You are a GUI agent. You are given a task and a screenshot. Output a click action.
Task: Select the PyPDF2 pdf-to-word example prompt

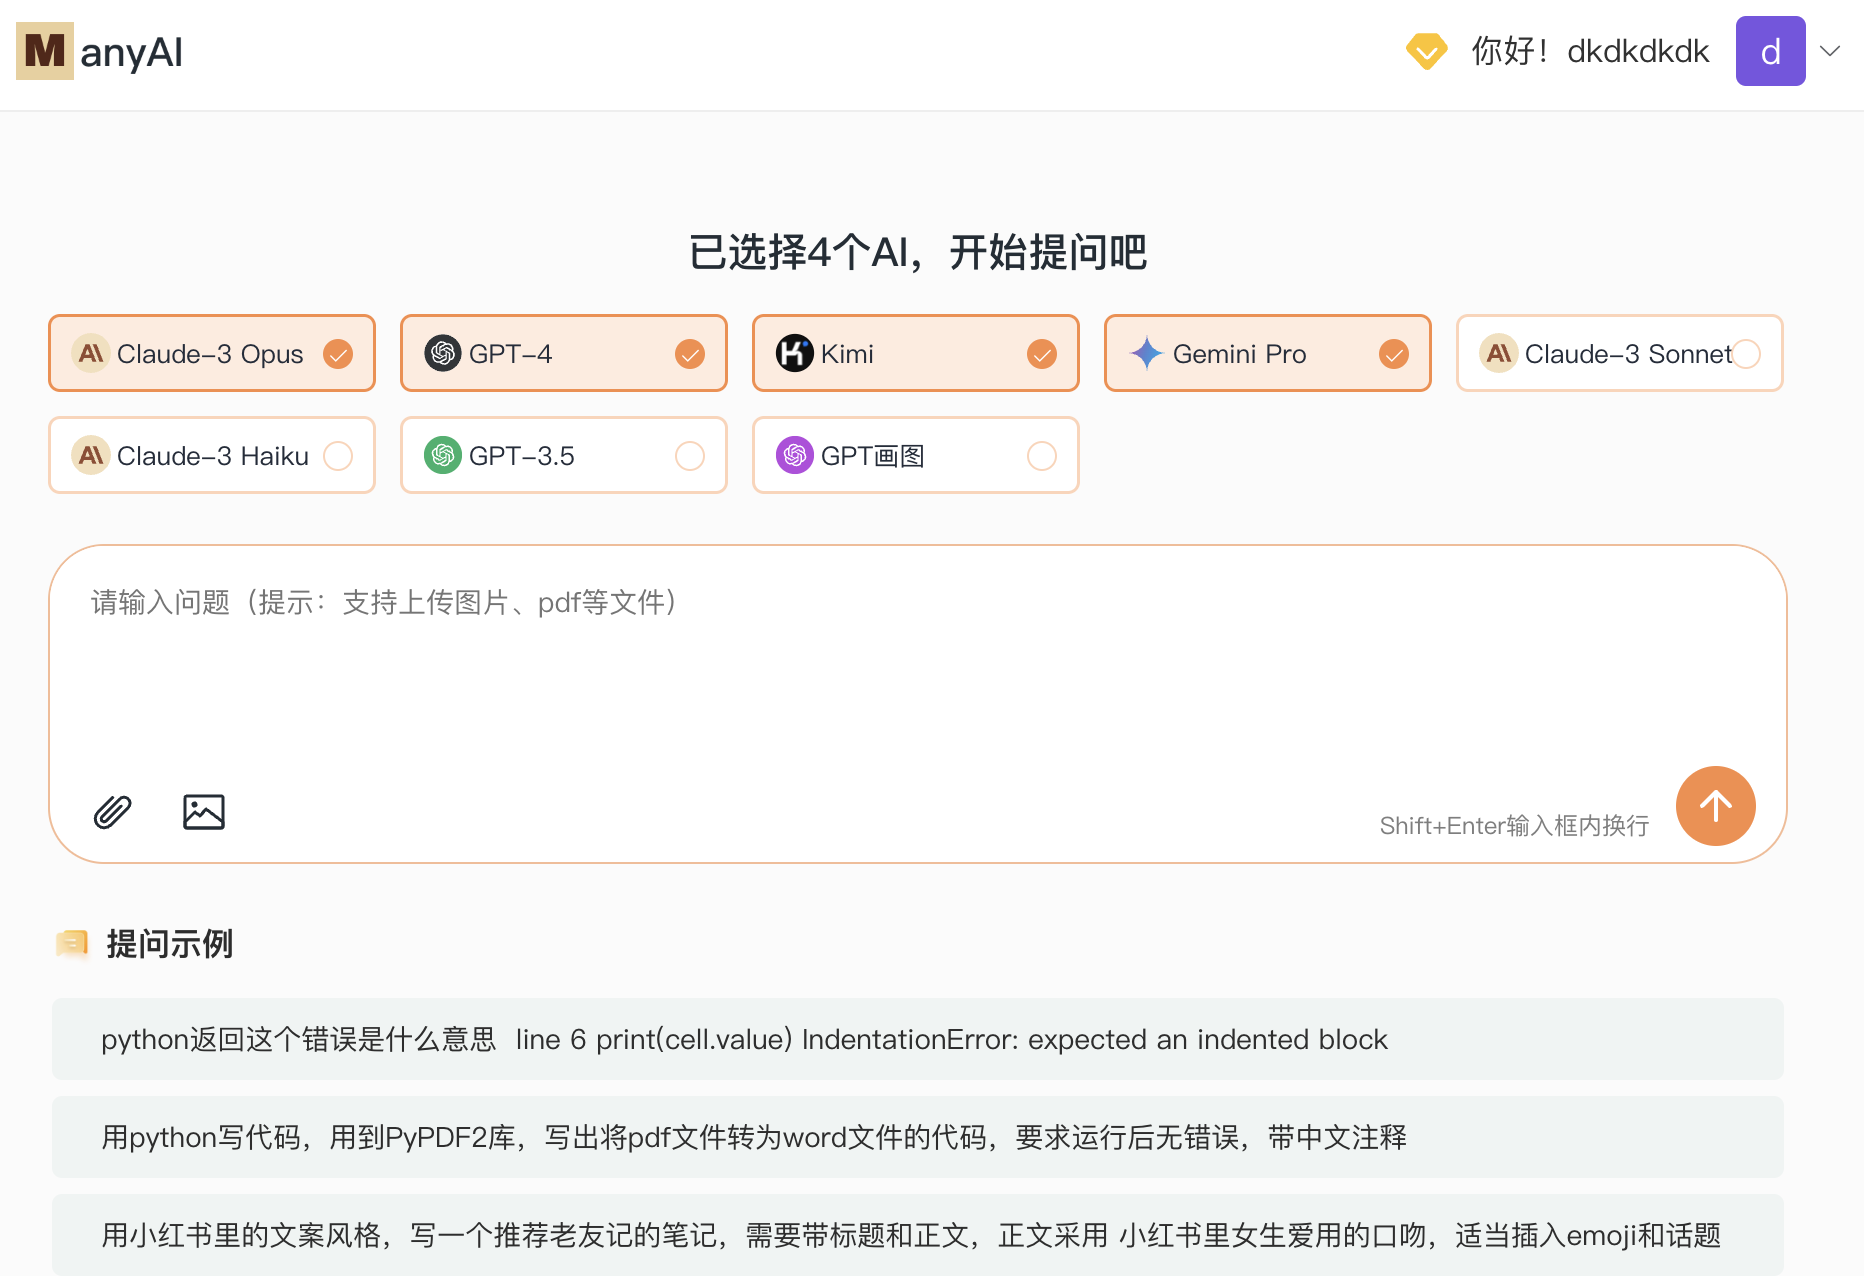click(918, 1137)
